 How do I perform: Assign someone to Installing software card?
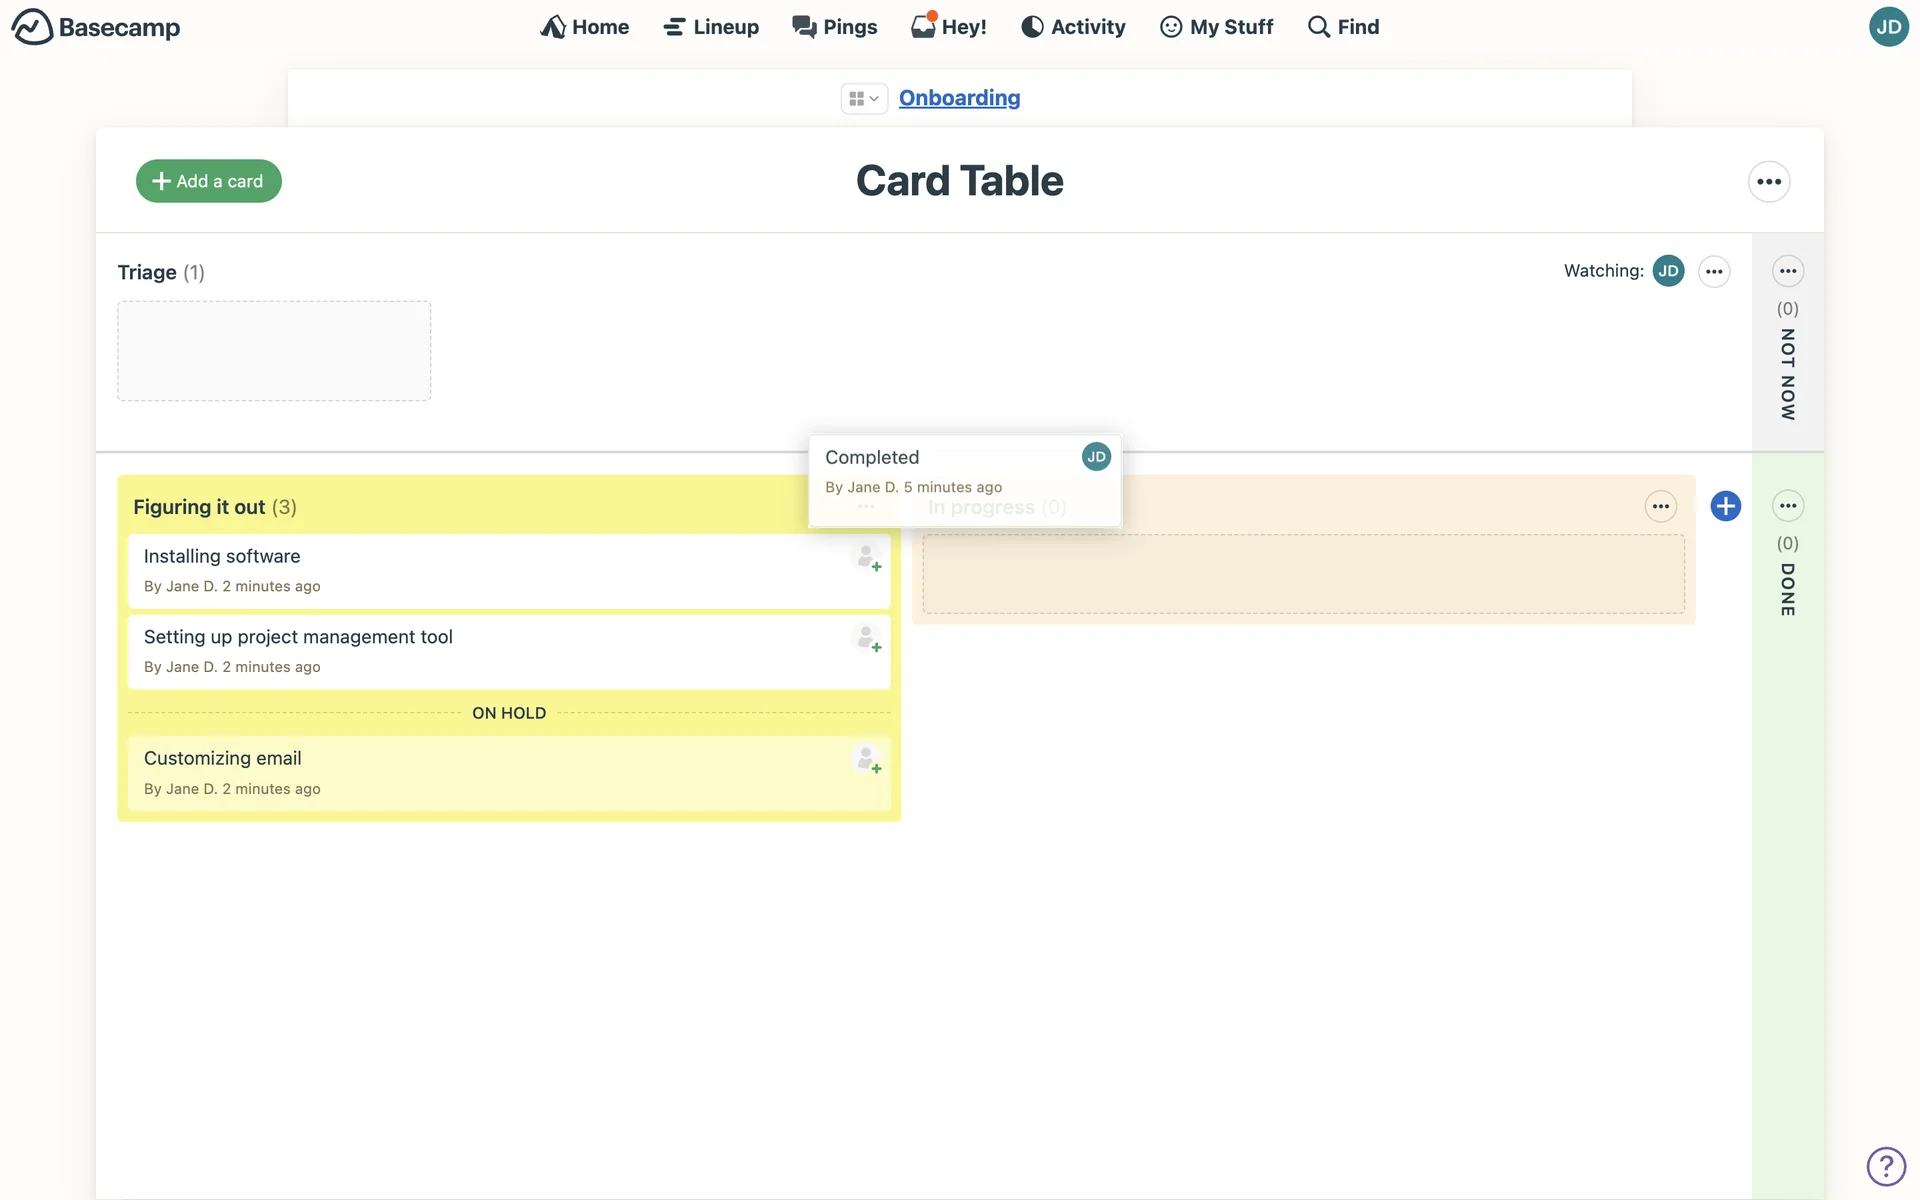click(x=867, y=557)
